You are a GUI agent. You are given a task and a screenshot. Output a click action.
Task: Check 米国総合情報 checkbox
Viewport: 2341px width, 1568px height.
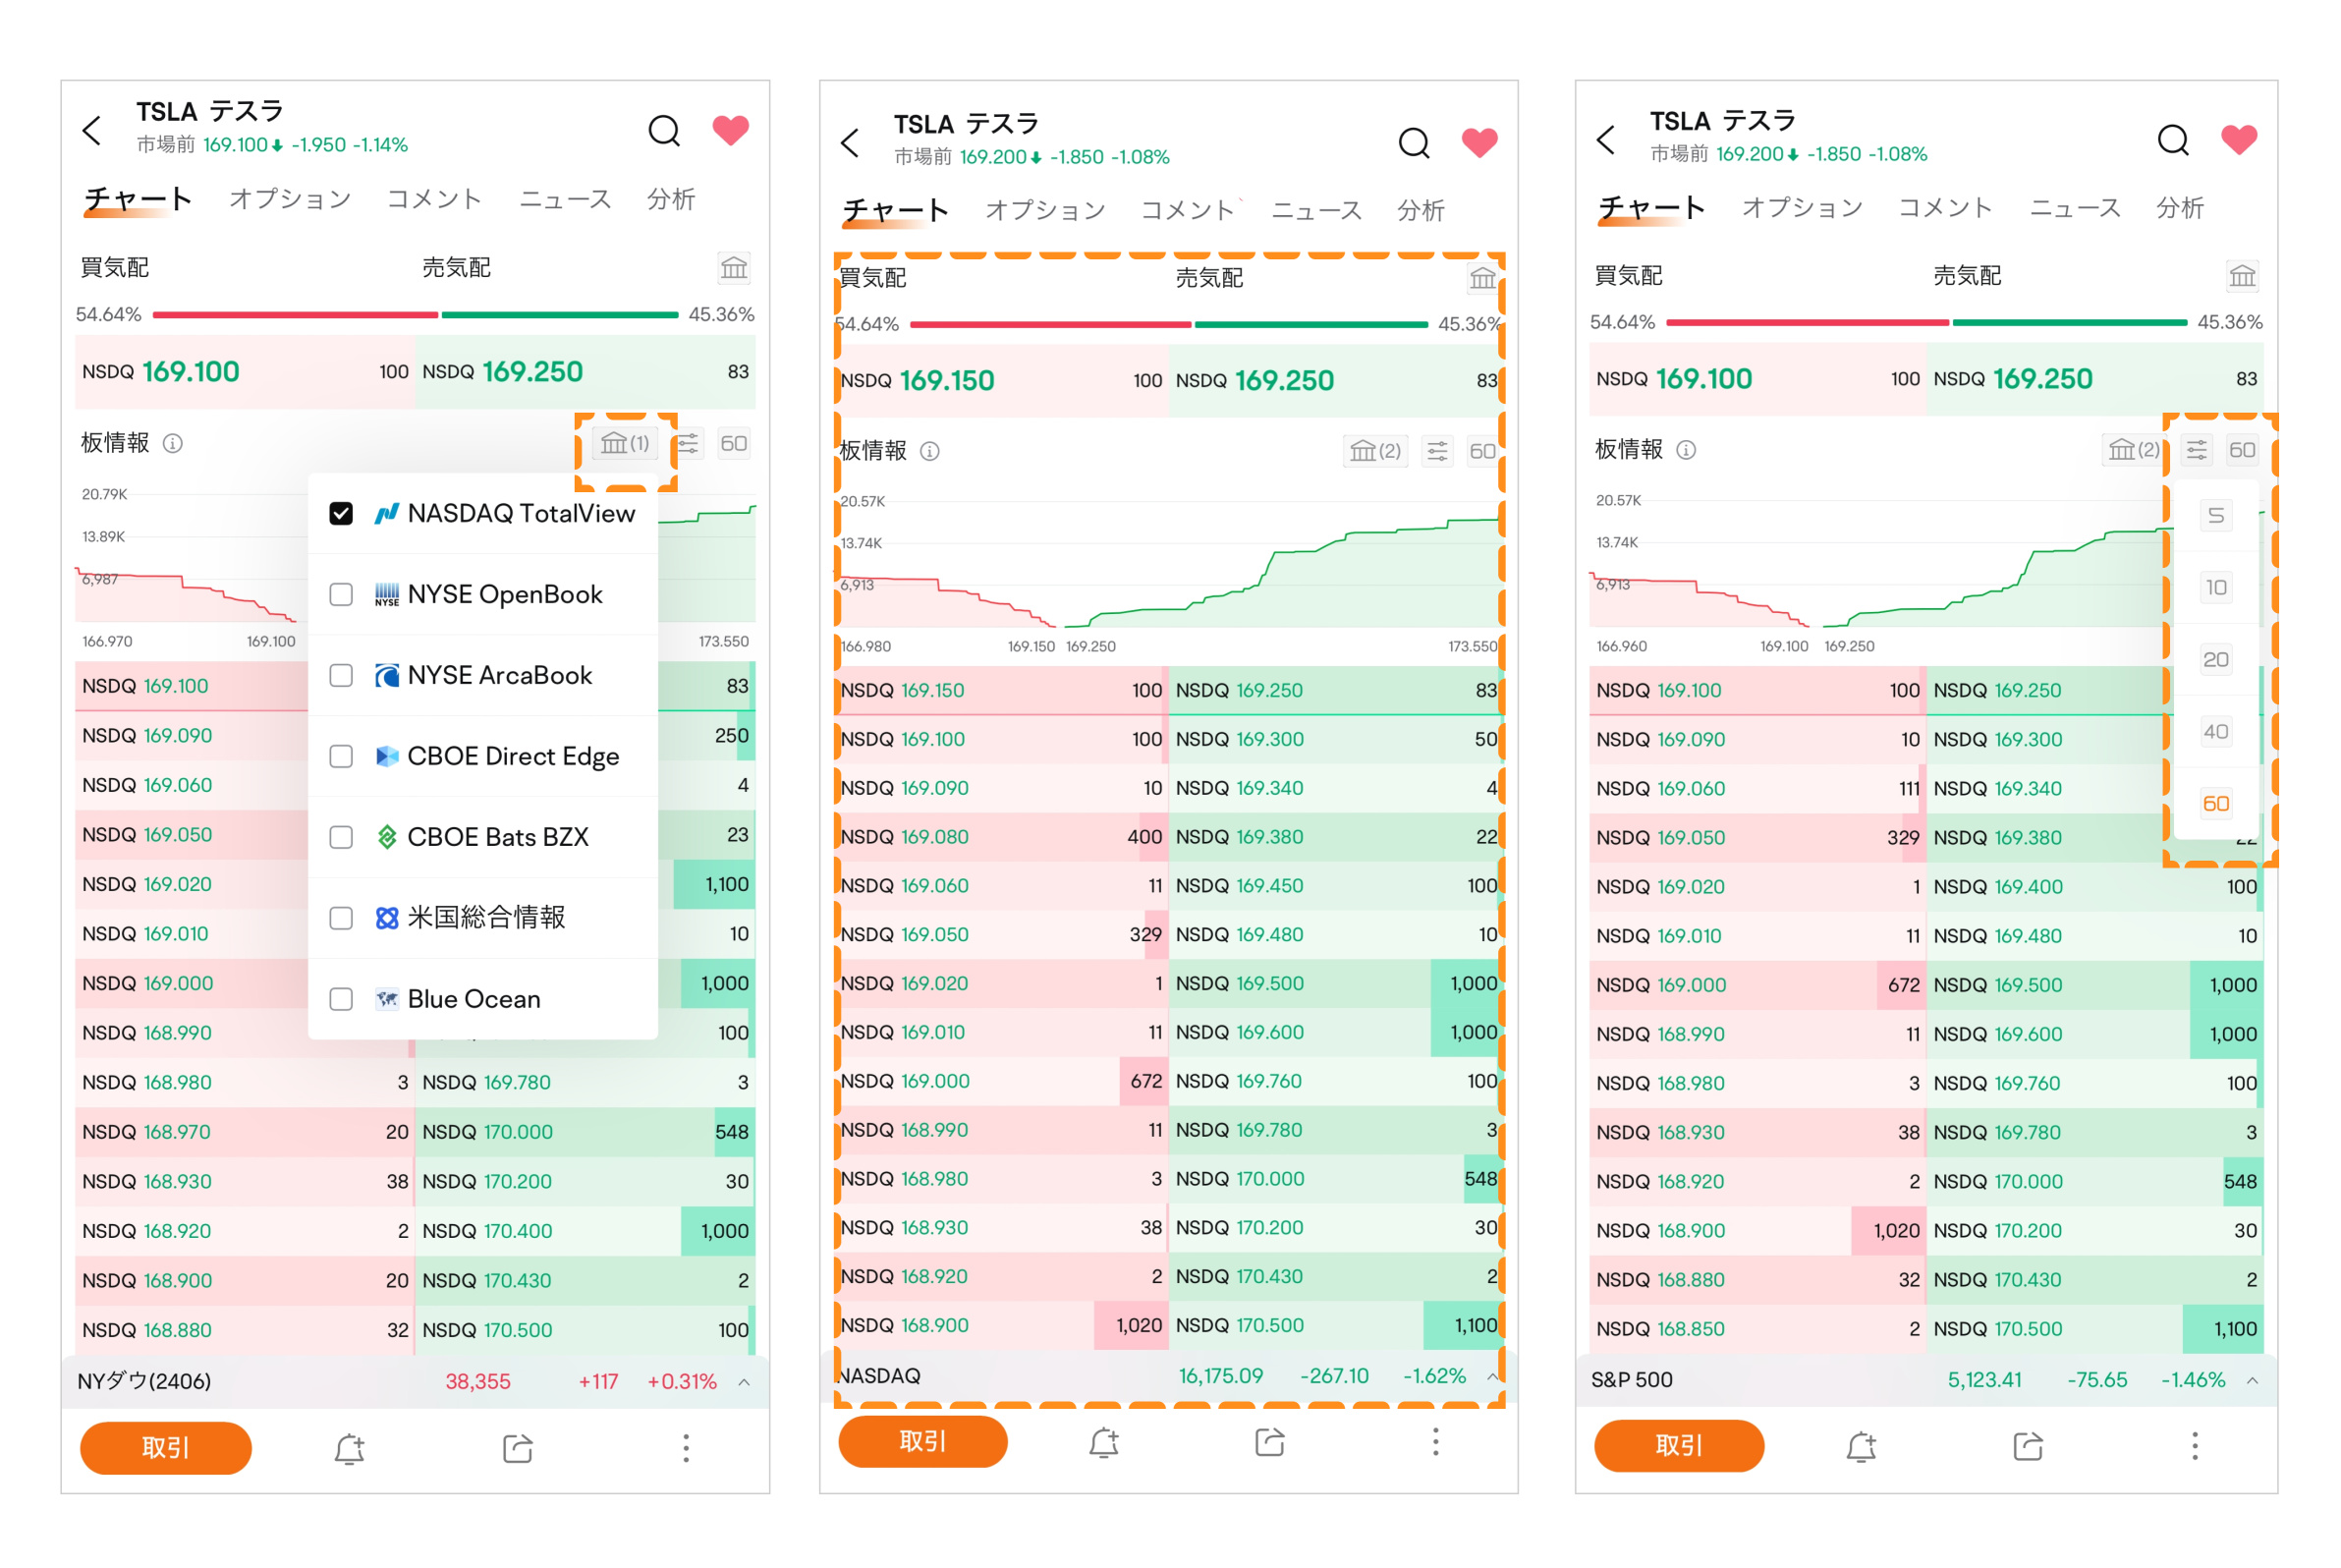pyautogui.click(x=341, y=918)
